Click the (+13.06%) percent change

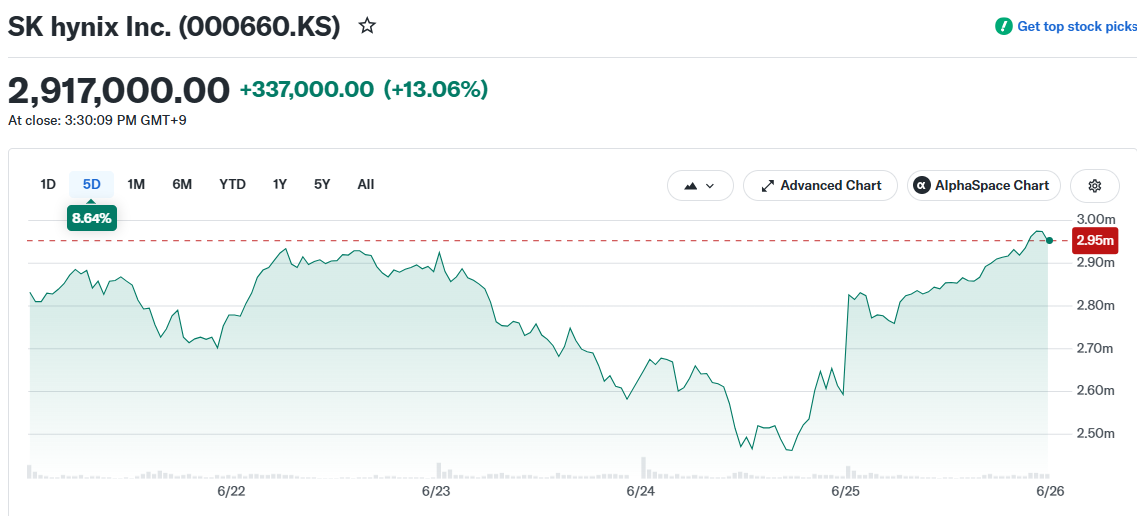[436, 90]
